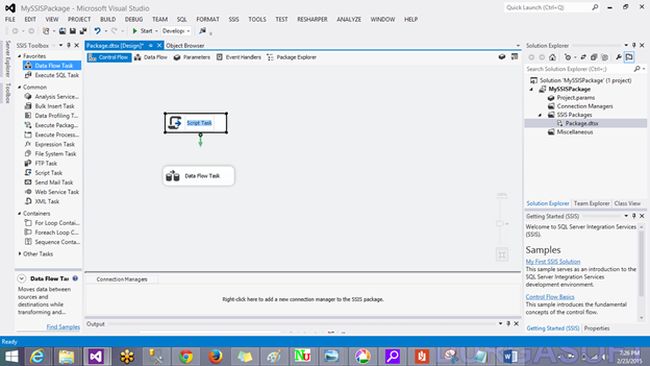The image size is (650, 366).
Task: Toggle auto-hide pin on Getting Started panel
Action: click(x=634, y=216)
